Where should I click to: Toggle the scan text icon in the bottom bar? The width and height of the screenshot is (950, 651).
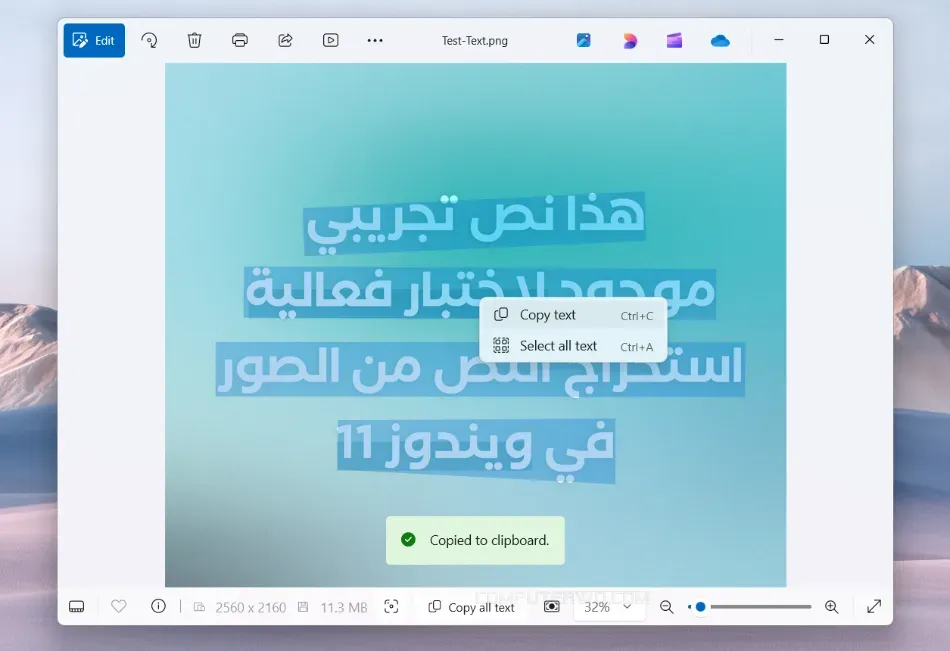[x=391, y=607]
